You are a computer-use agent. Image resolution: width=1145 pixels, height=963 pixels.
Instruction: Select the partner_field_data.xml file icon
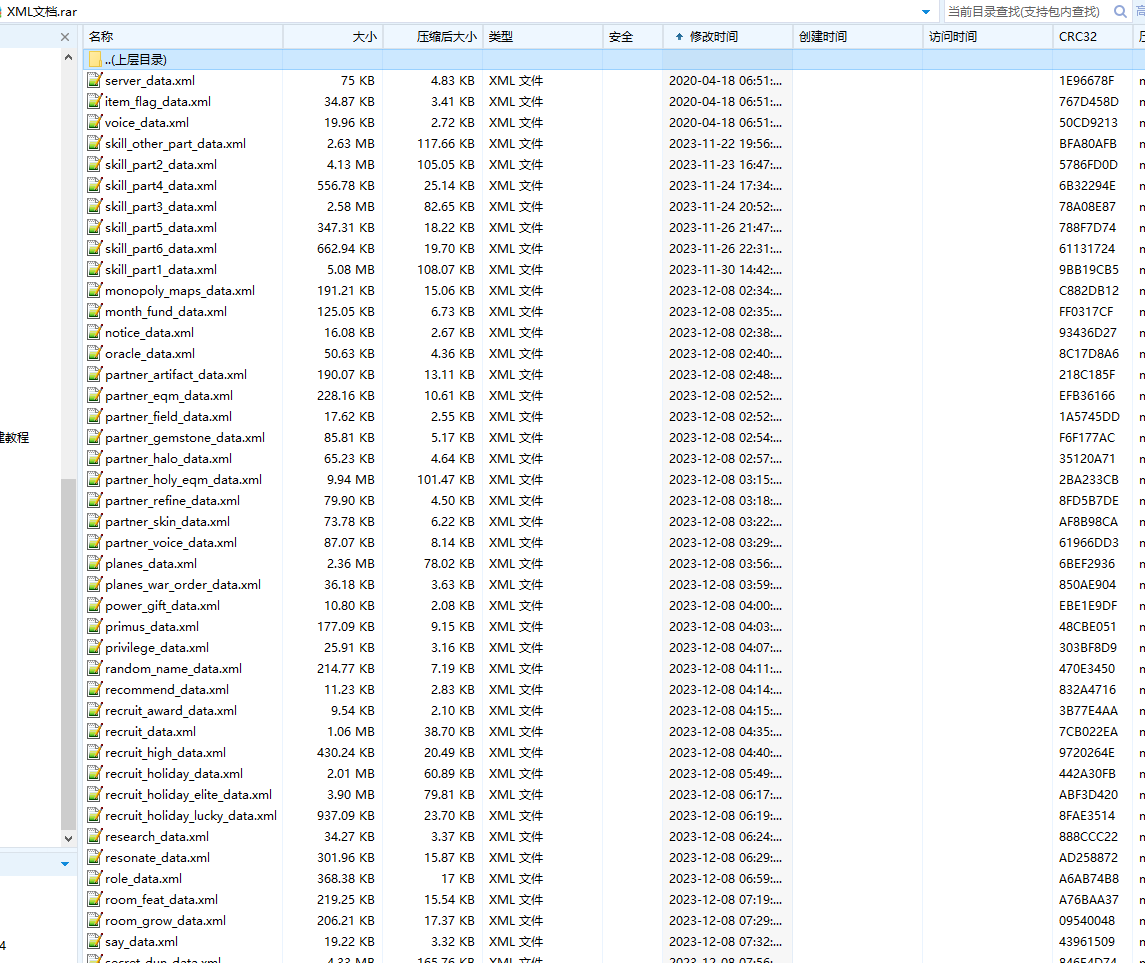95,416
